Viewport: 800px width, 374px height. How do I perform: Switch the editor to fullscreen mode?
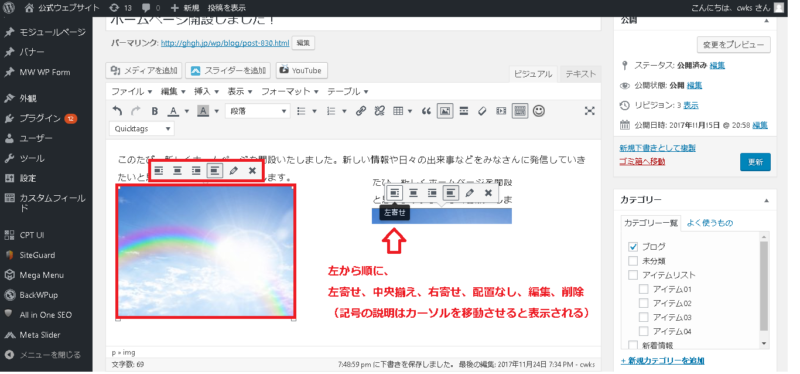tap(590, 111)
